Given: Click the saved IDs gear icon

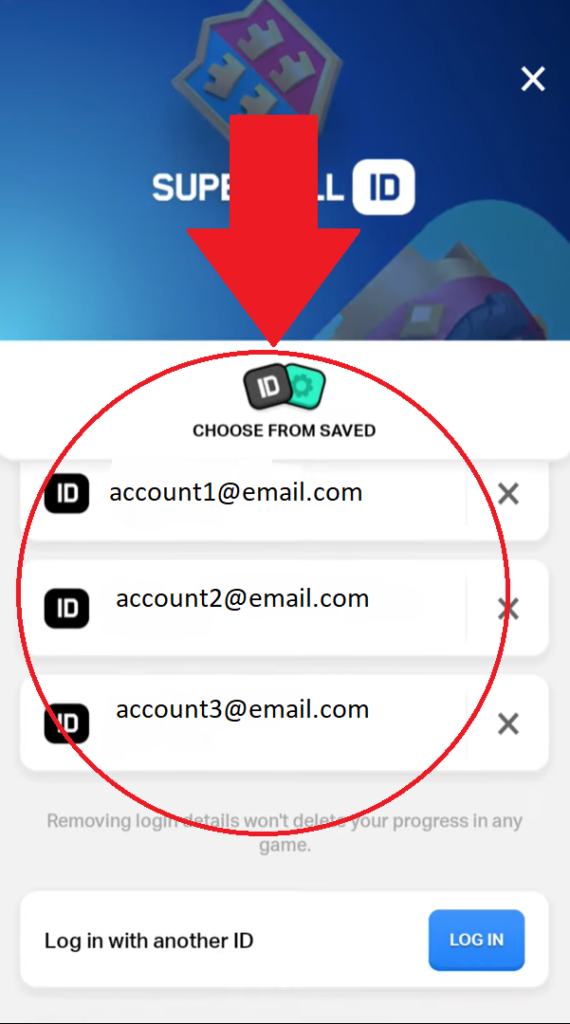Looking at the screenshot, I should click(304, 387).
